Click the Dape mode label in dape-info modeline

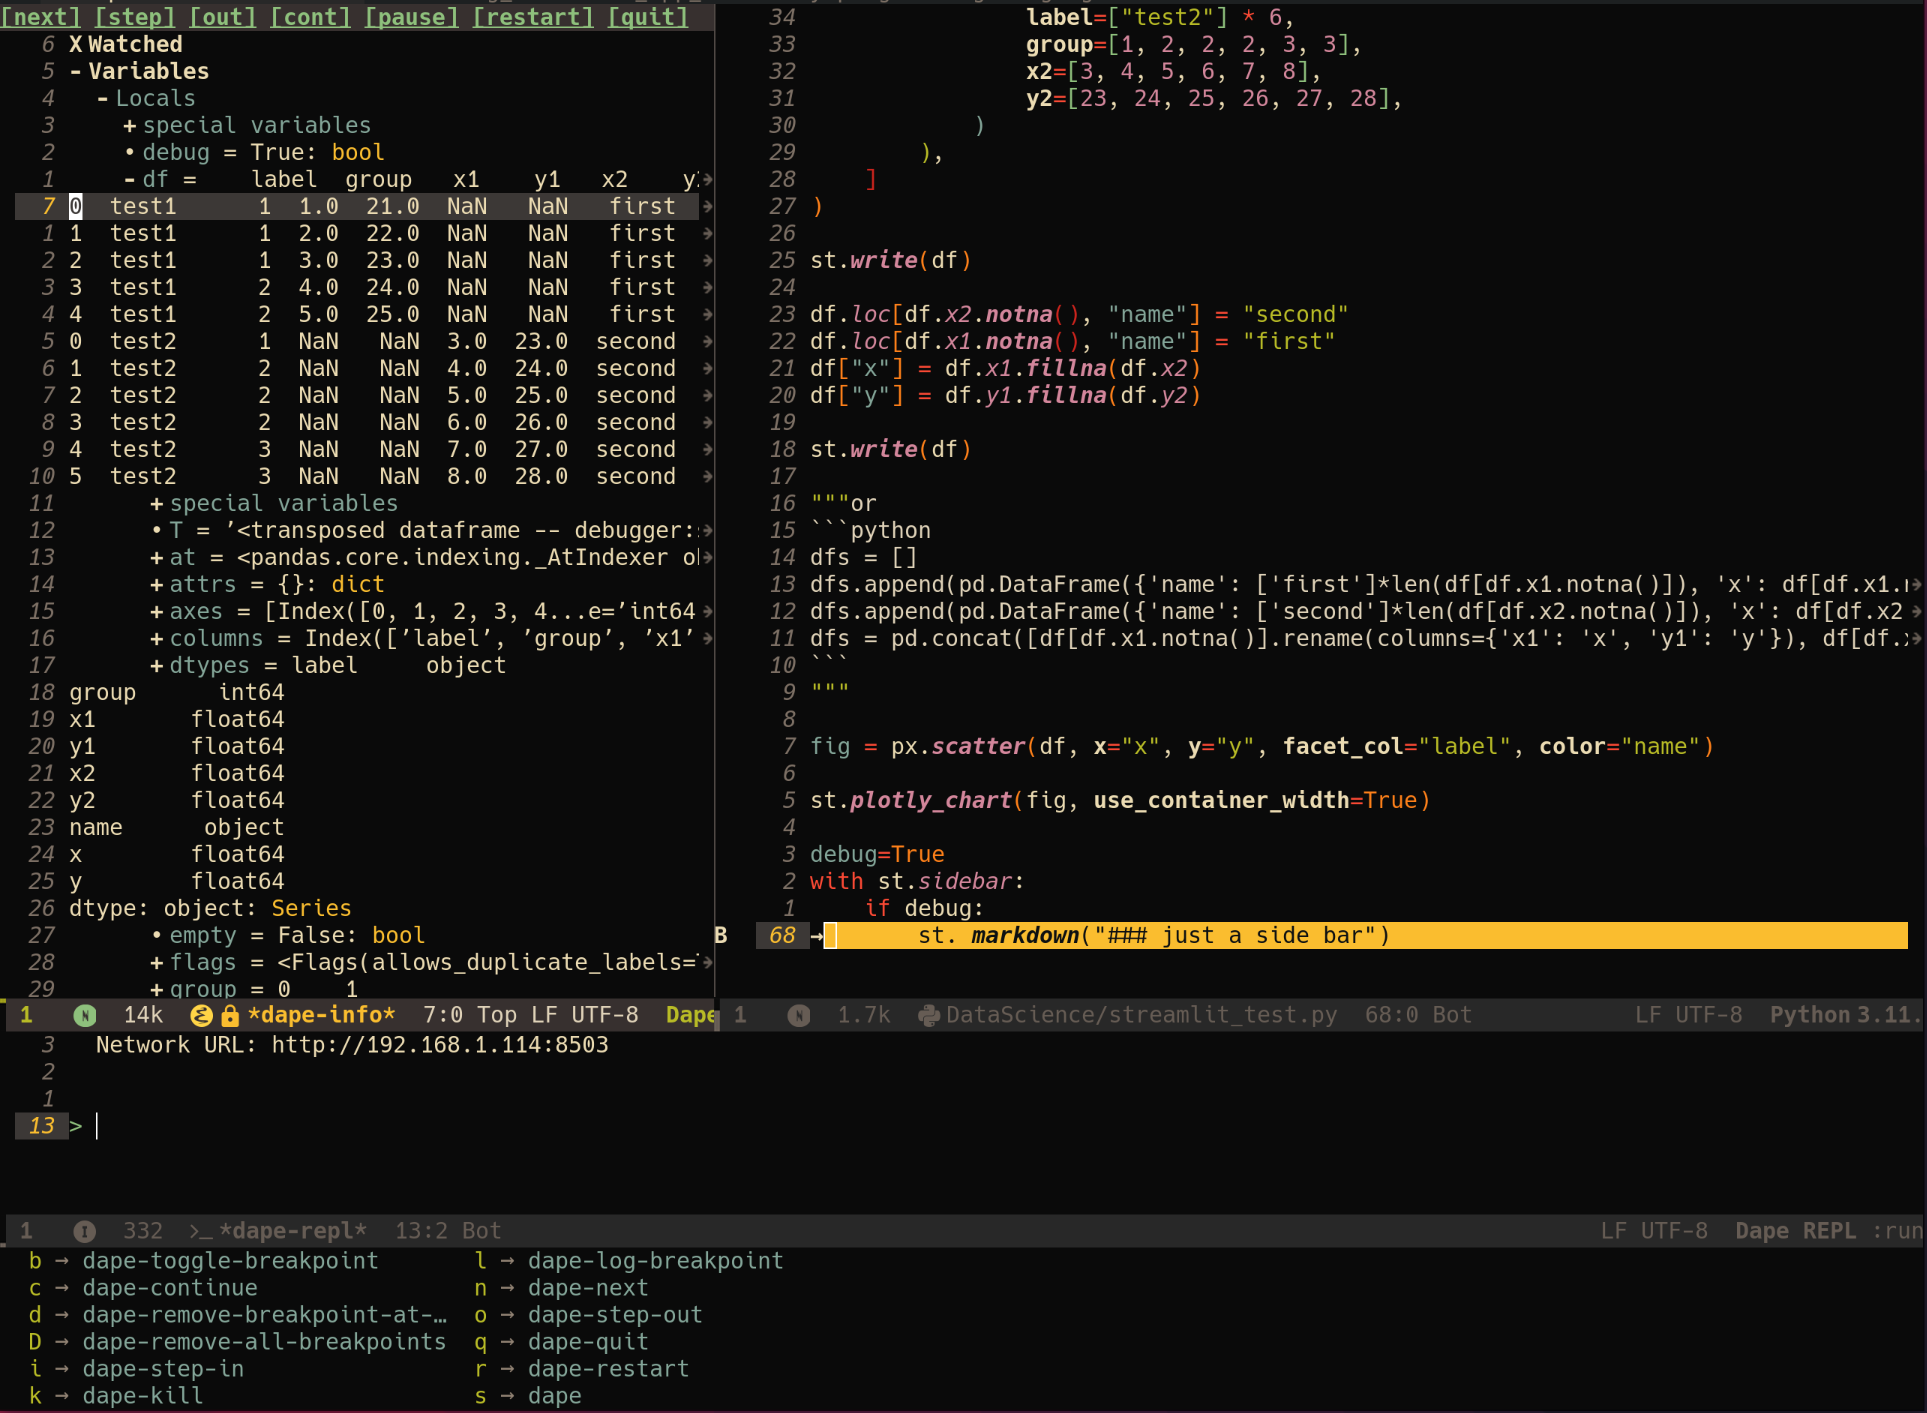(x=690, y=1015)
